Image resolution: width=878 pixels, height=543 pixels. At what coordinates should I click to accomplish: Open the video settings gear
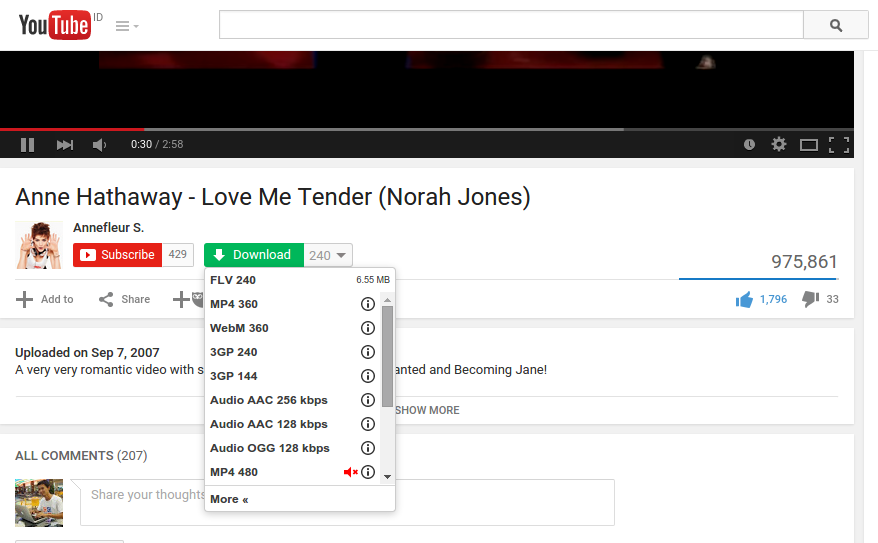[779, 144]
